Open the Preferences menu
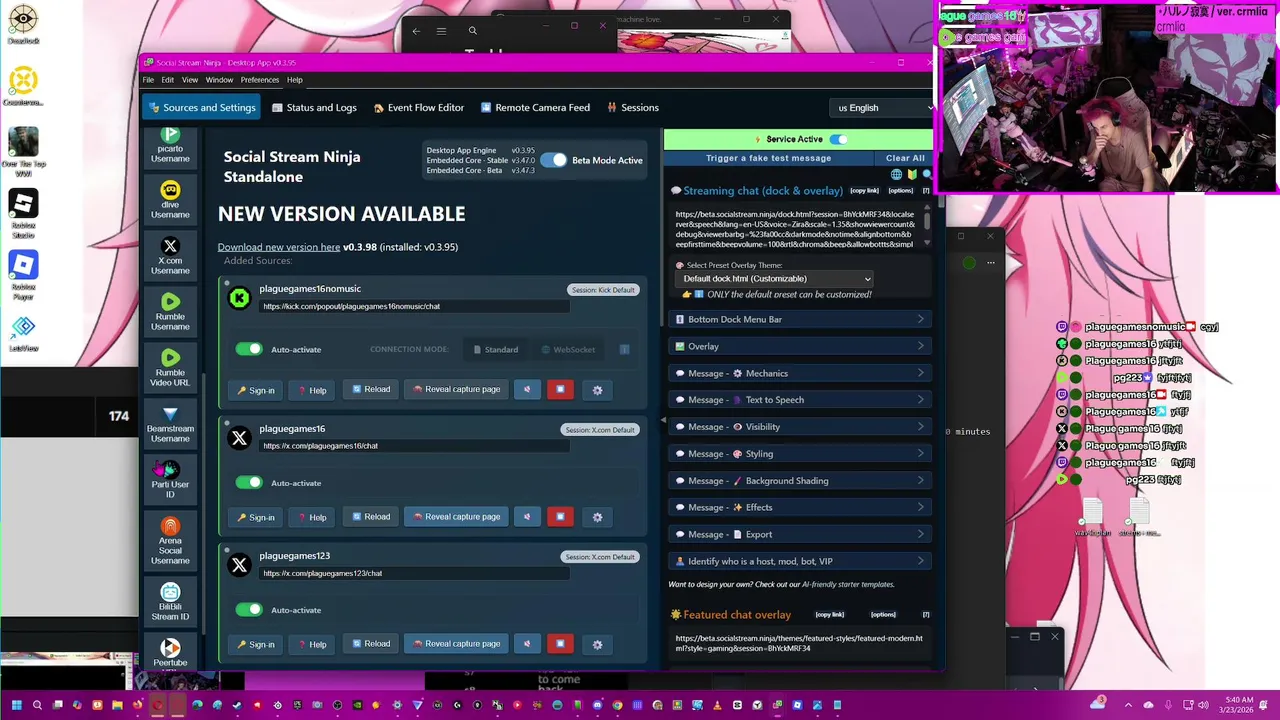Viewport: 1280px width, 720px height. point(260,80)
